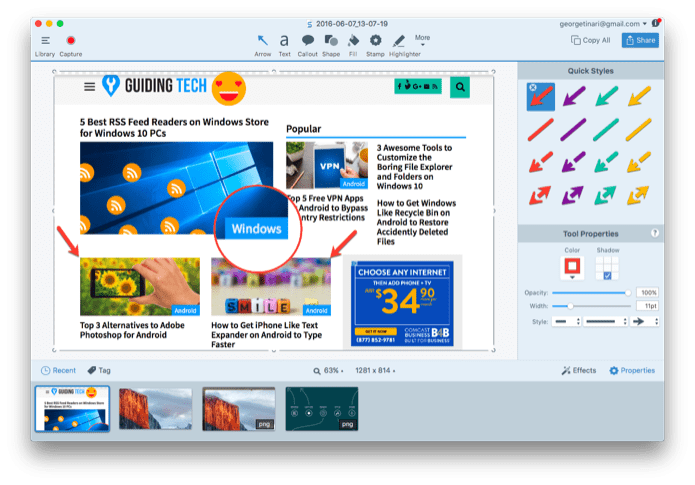Choose the red double-headed arrow style

540,195
